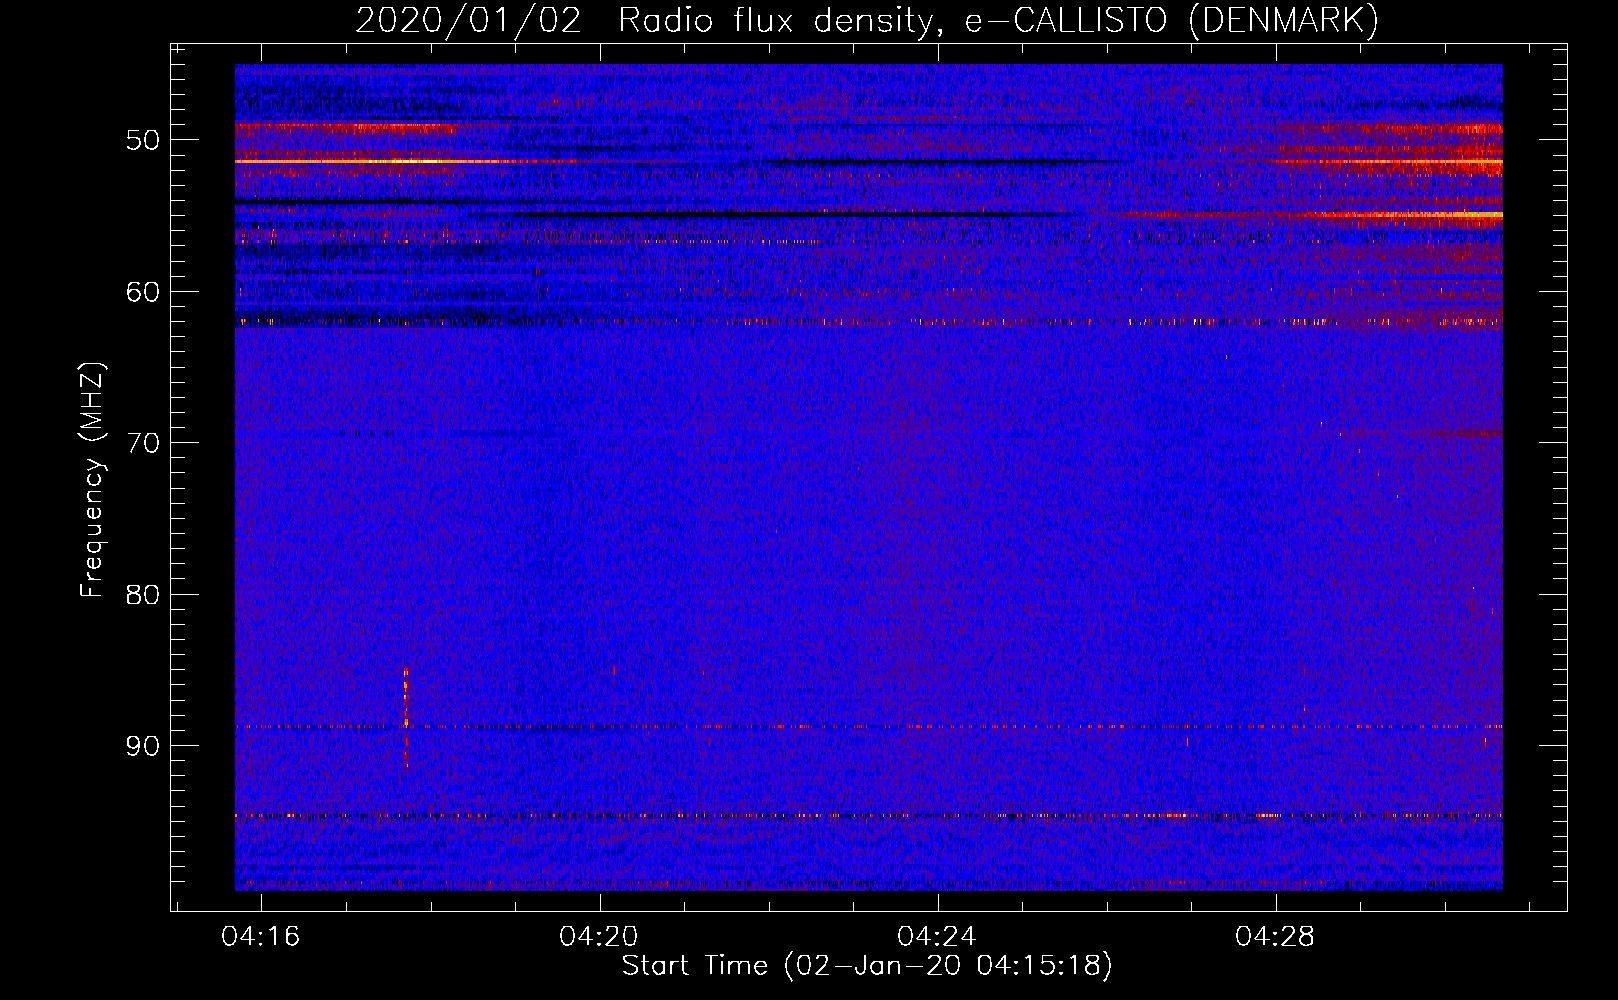The image size is (1618, 1000).
Task: Click the 04:16 time tick label
Action: (x=261, y=937)
